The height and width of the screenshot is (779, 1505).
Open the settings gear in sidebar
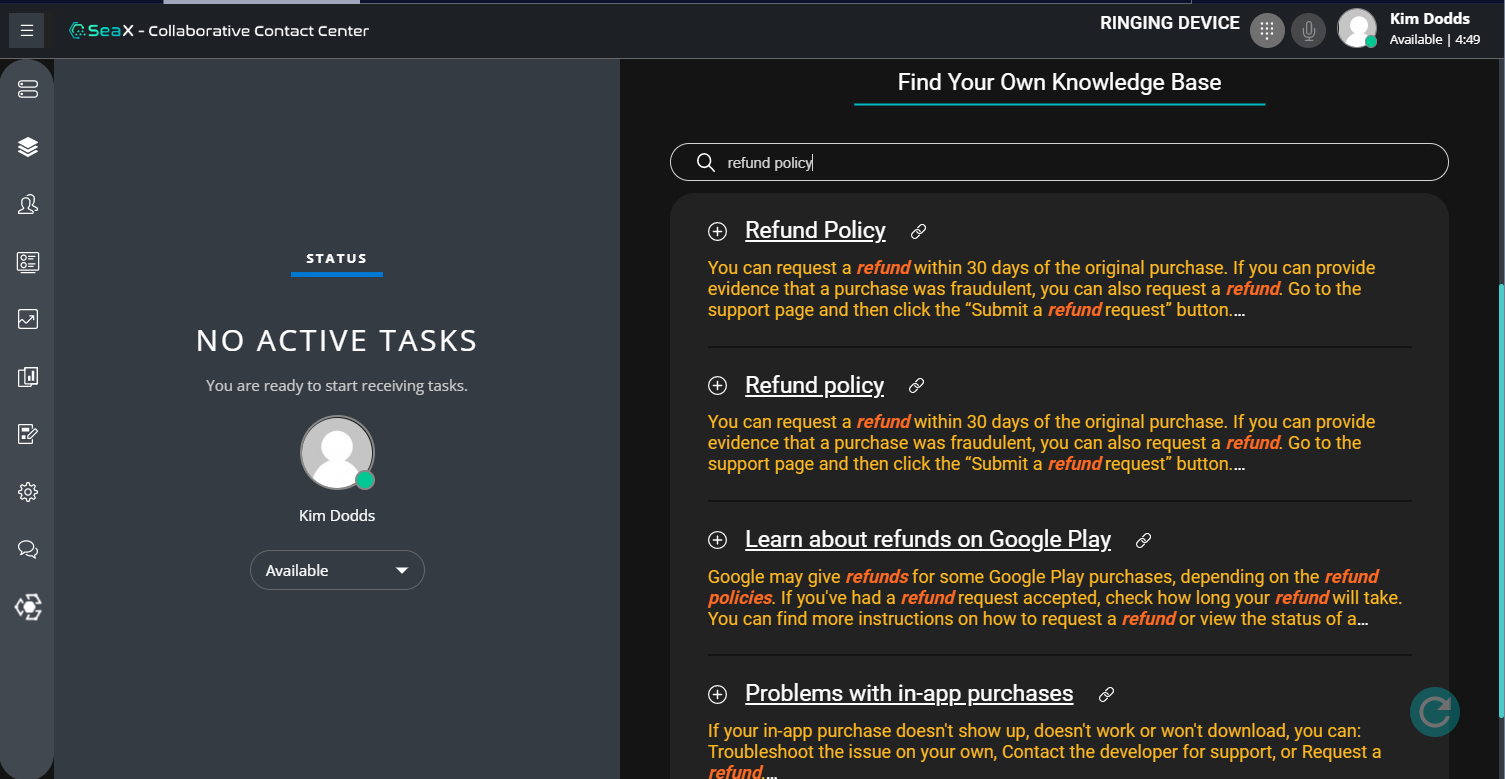[x=28, y=492]
